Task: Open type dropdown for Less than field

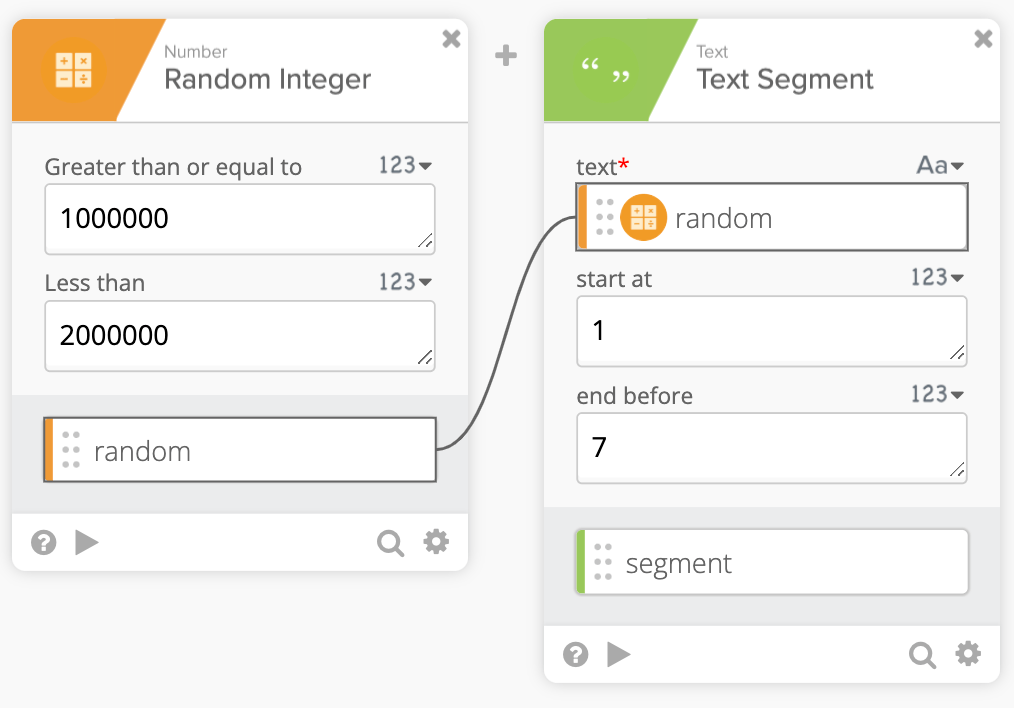Action: tap(405, 282)
